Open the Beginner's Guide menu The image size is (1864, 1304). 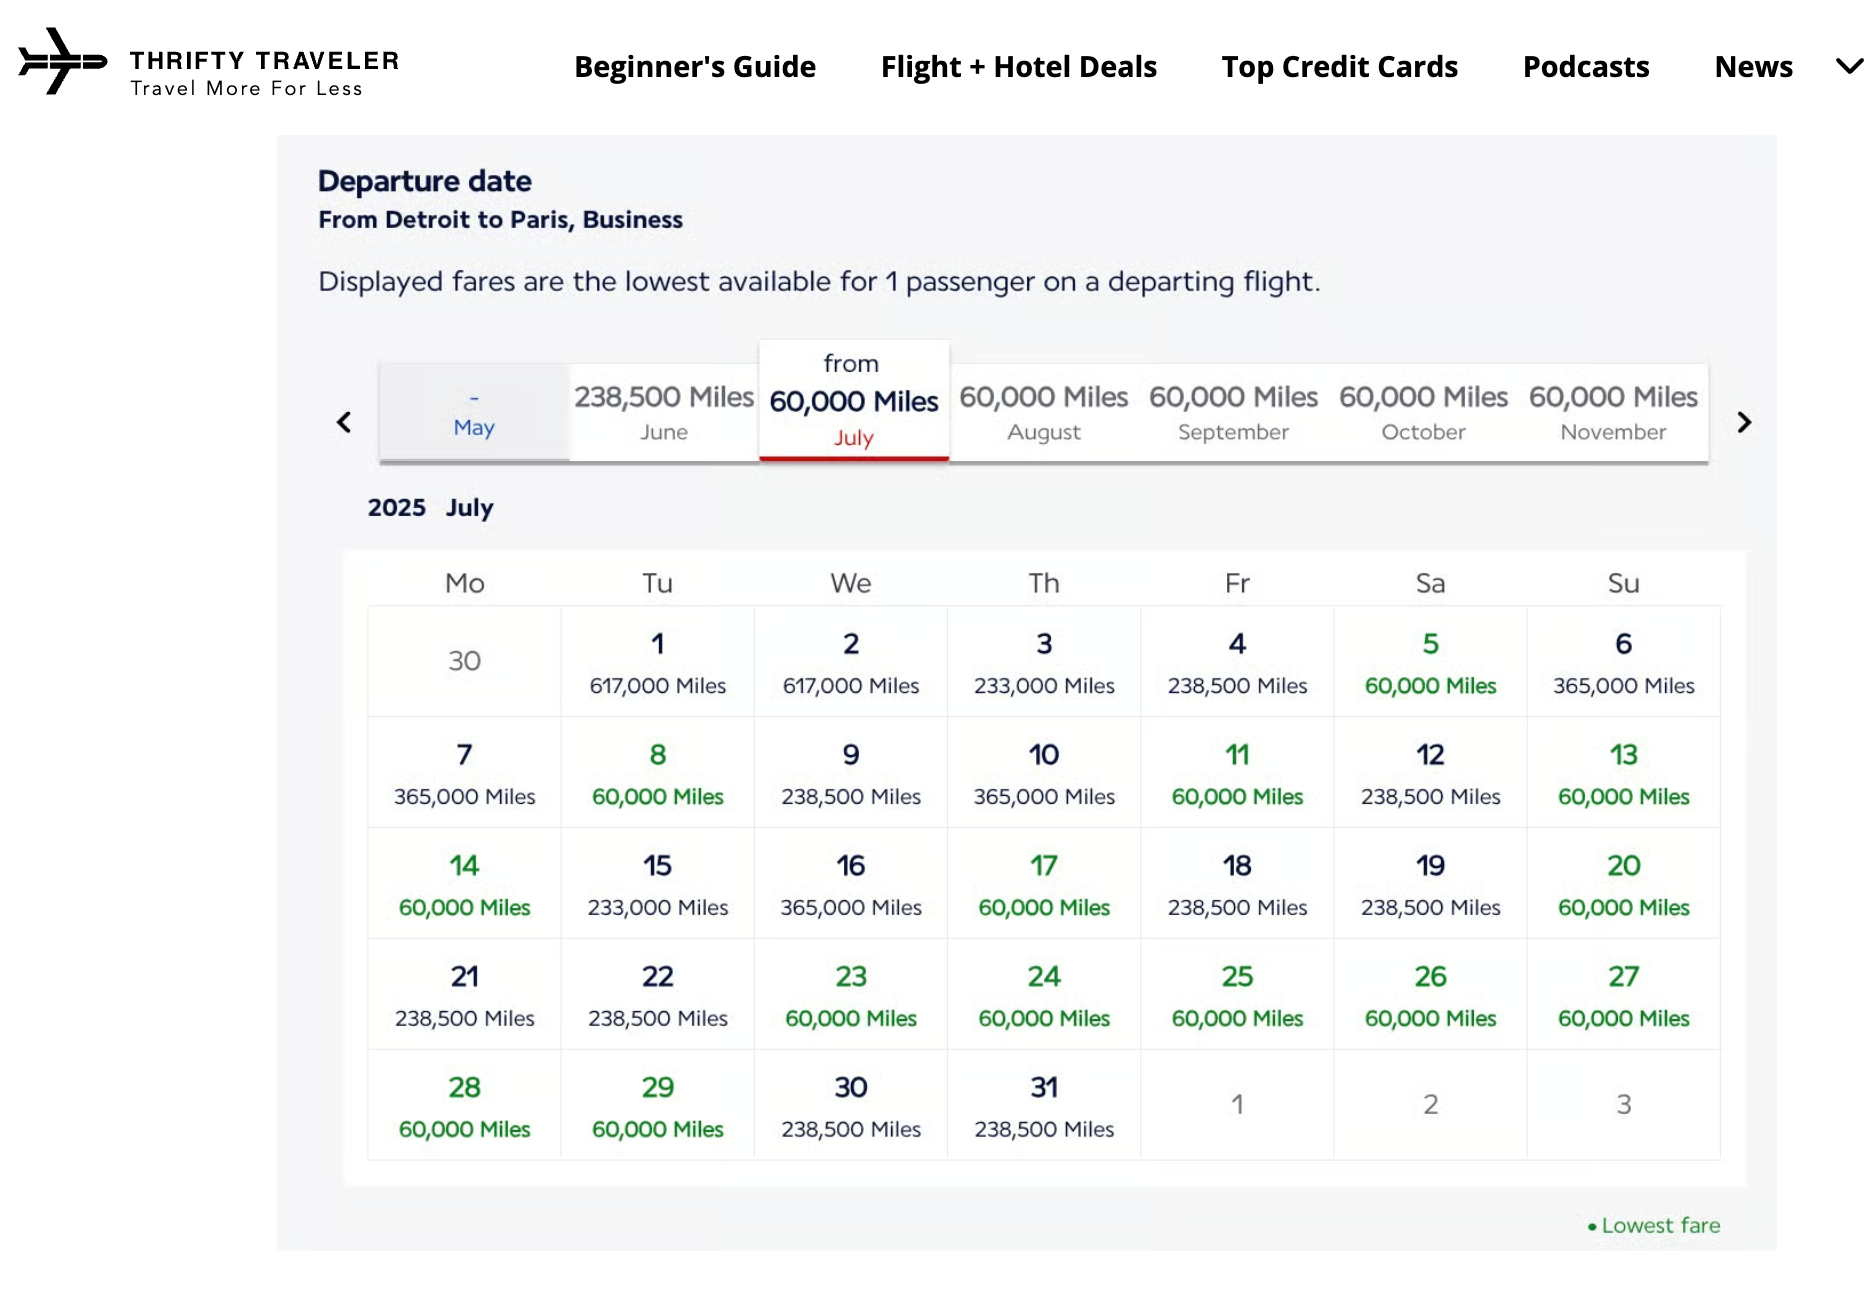pyautogui.click(x=695, y=67)
